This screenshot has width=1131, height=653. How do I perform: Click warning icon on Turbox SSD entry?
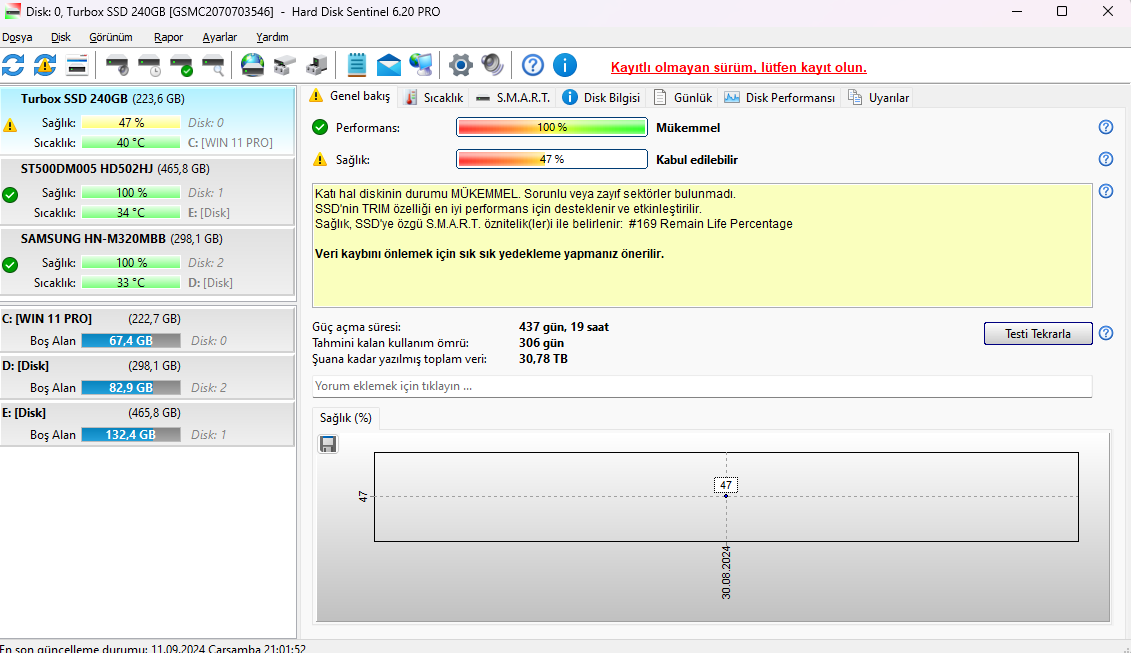point(10,125)
